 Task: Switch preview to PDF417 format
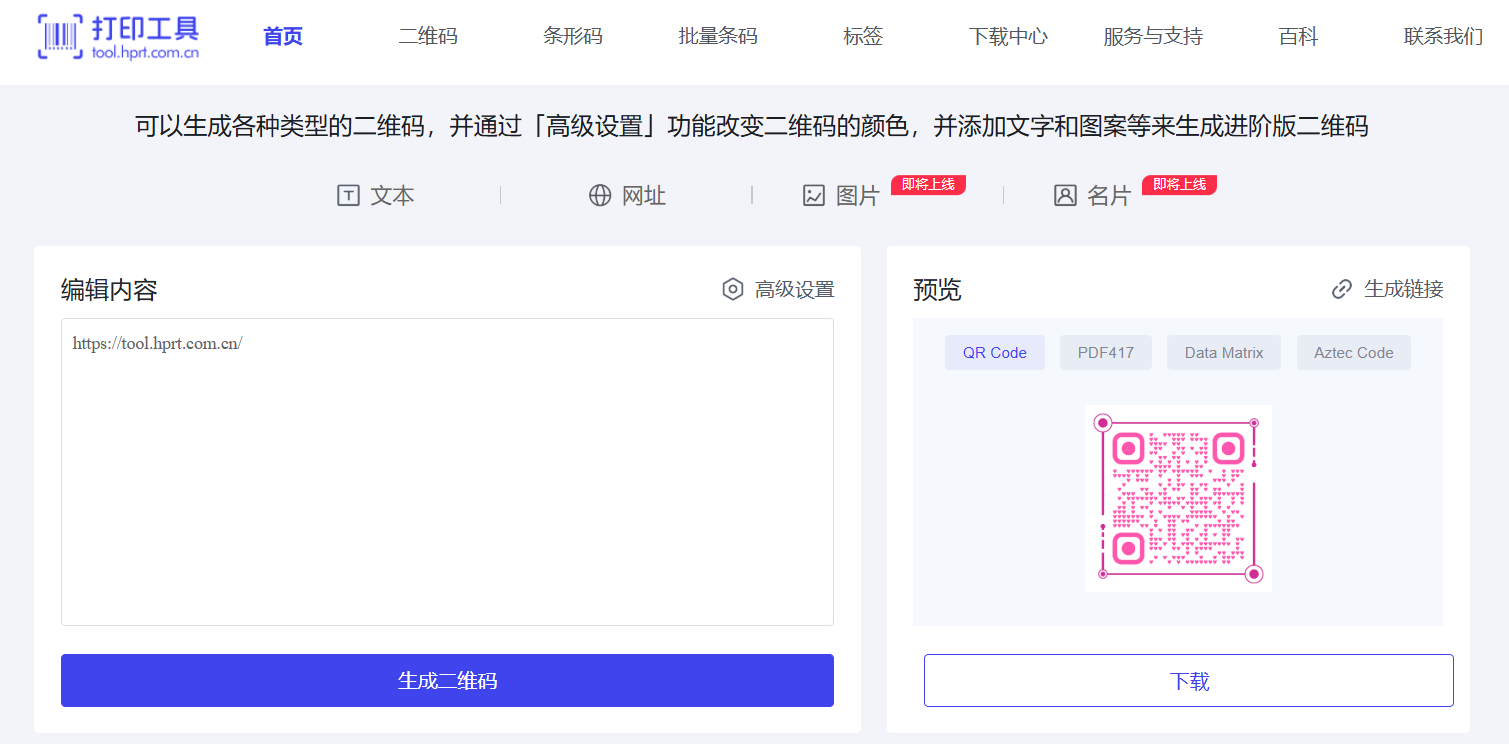(x=1106, y=353)
